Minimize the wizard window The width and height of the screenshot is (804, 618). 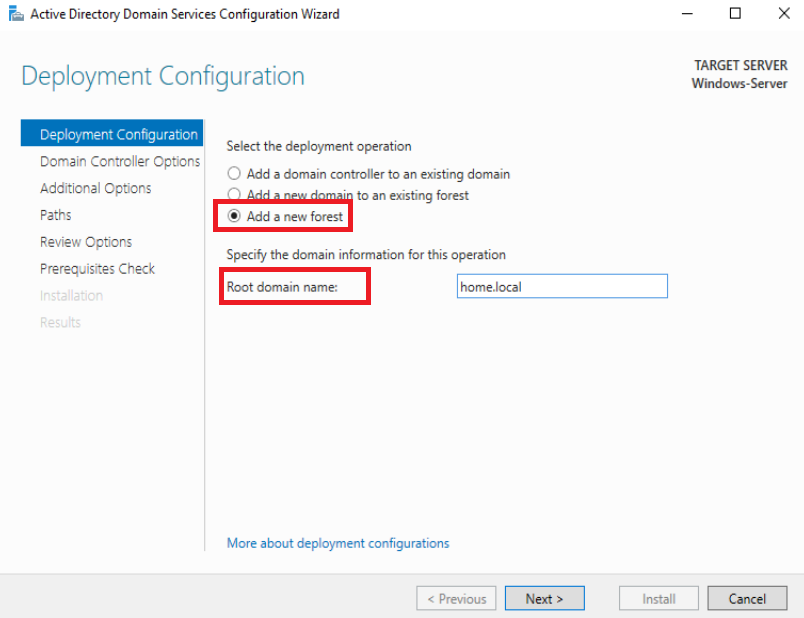[x=687, y=14]
